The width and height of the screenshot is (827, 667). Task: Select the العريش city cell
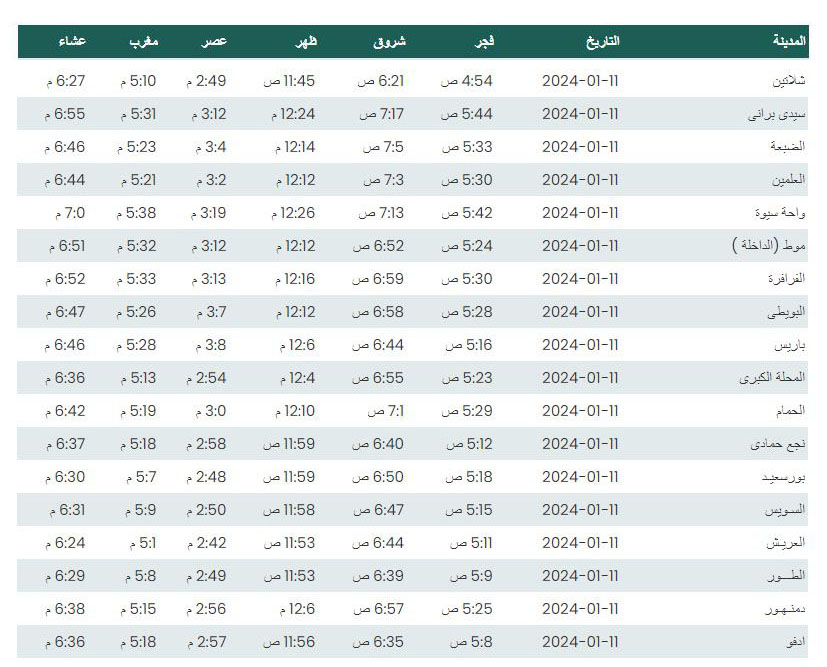pyautogui.click(x=786, y=543)
